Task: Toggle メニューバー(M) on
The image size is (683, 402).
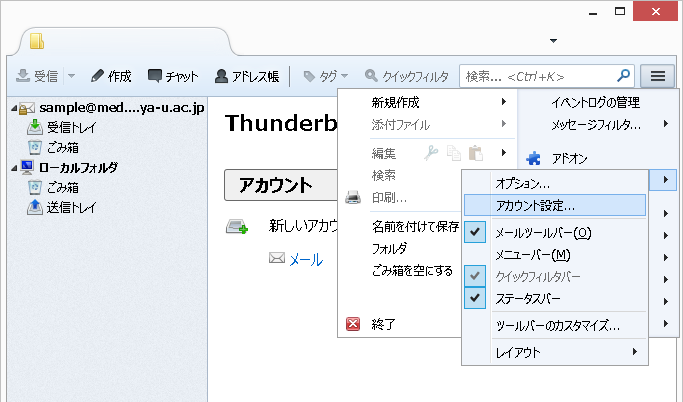Action: [x=555, y=255]
